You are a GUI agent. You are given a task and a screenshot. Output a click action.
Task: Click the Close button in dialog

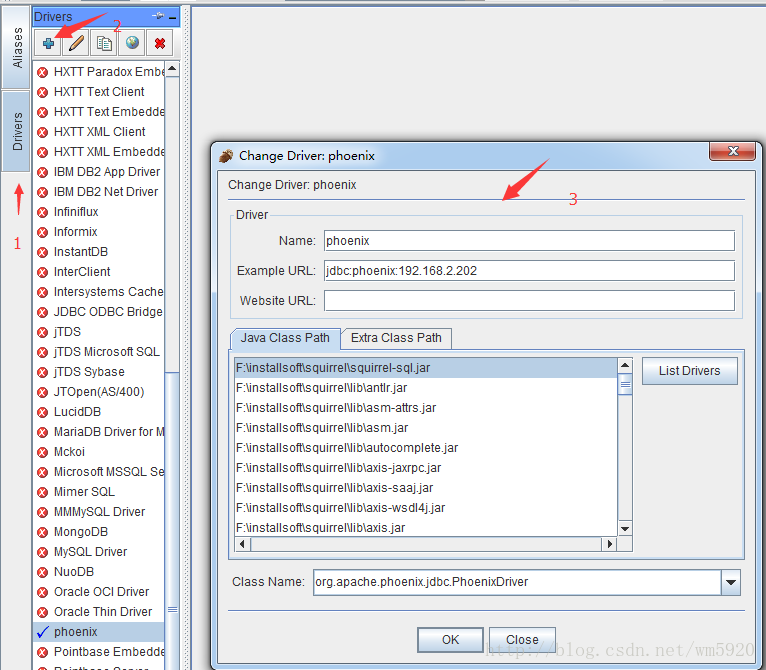(522, 640)
